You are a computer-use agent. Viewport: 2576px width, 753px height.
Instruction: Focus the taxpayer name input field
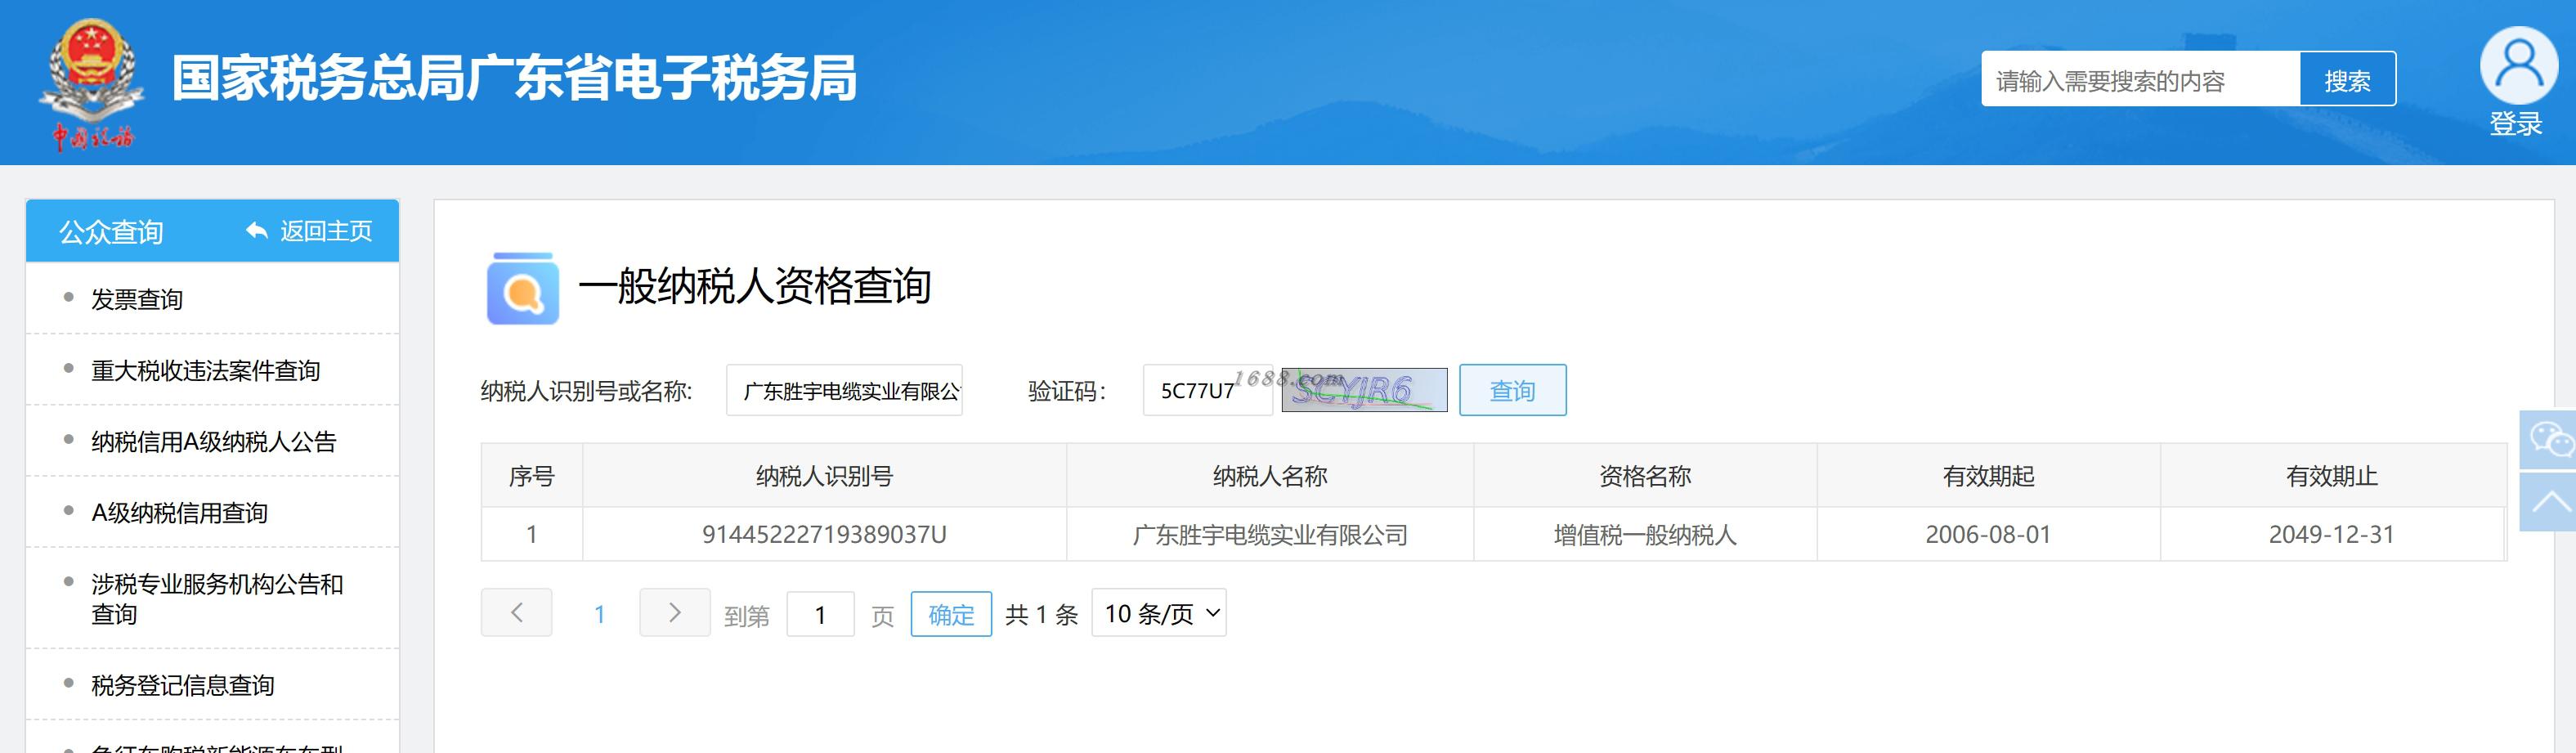(844, 390)
